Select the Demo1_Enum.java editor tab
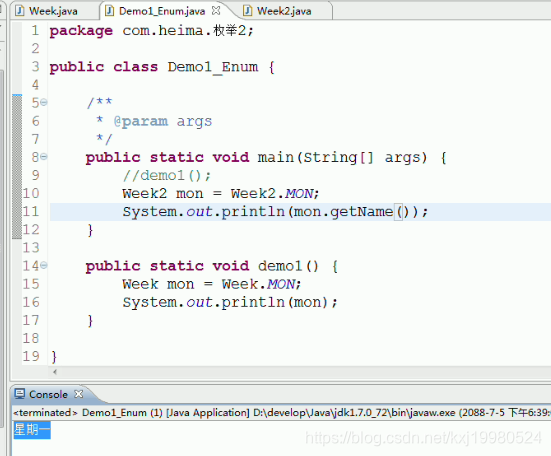551x456 pixels. pyautogui.click(x=162, y=11)
